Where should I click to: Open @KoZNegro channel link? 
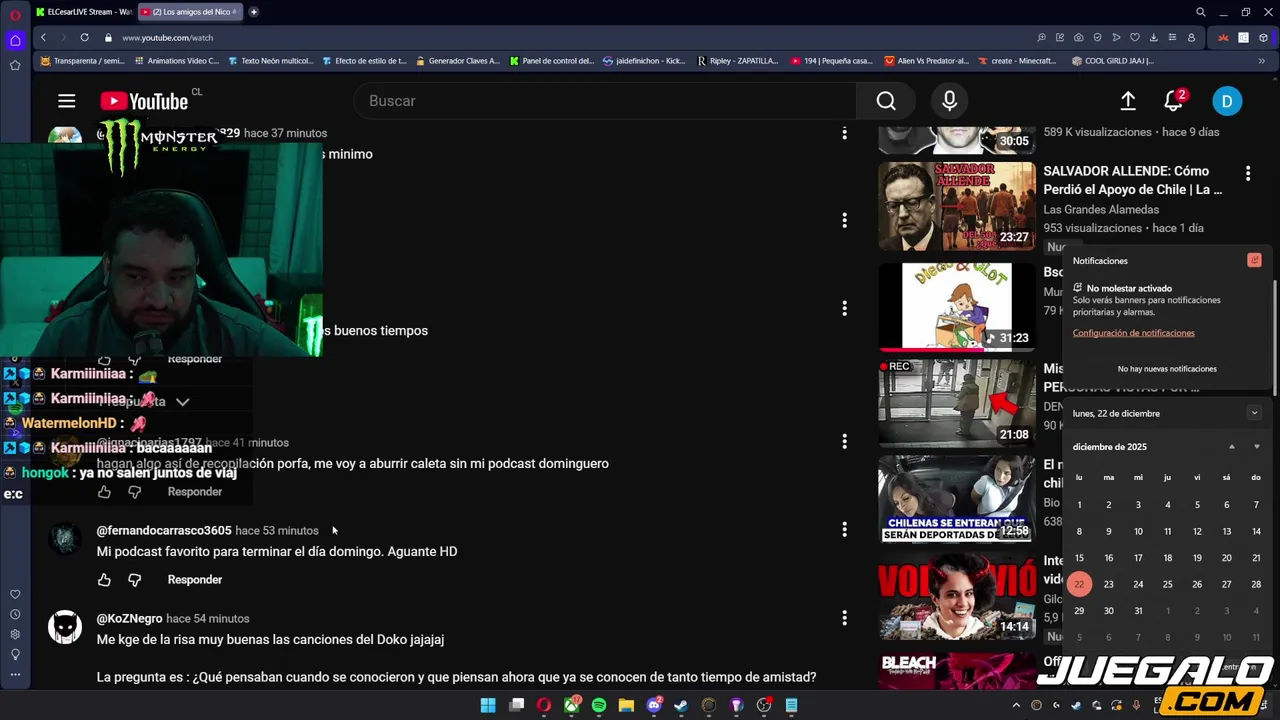pos(129,618)
